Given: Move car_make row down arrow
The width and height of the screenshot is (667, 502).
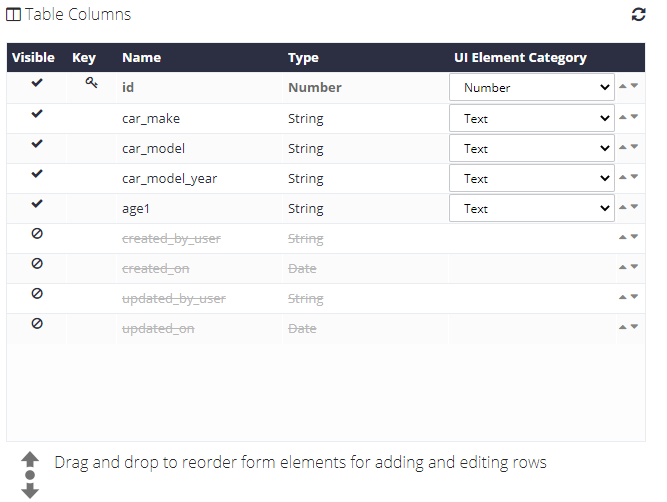Looking at the screenshot, I should [x=634, y=117].
